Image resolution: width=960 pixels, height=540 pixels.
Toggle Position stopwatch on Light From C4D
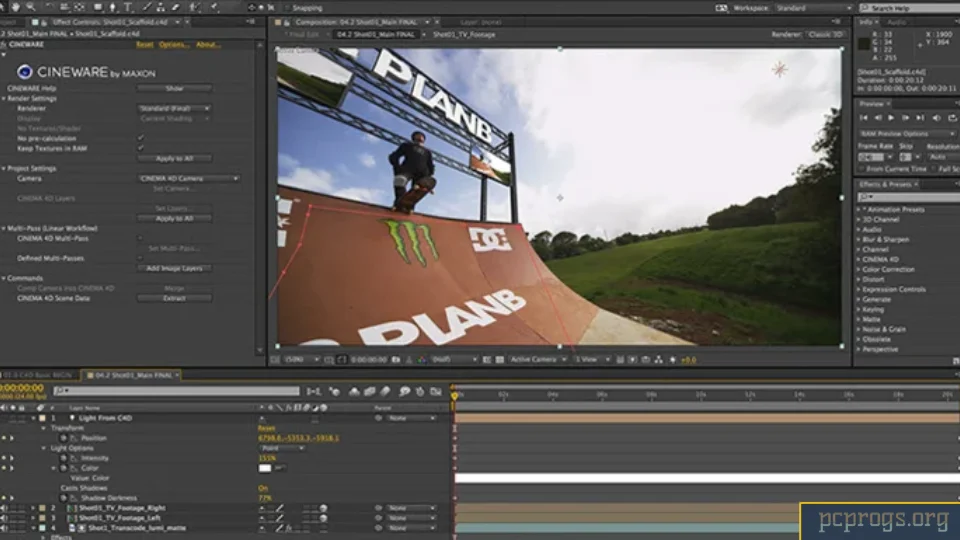(x=63, y=438)
